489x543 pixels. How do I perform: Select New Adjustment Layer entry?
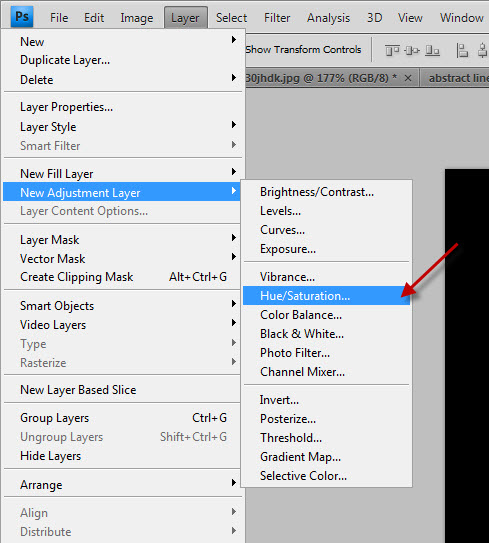pyautogui.click(x=122, y=192)
